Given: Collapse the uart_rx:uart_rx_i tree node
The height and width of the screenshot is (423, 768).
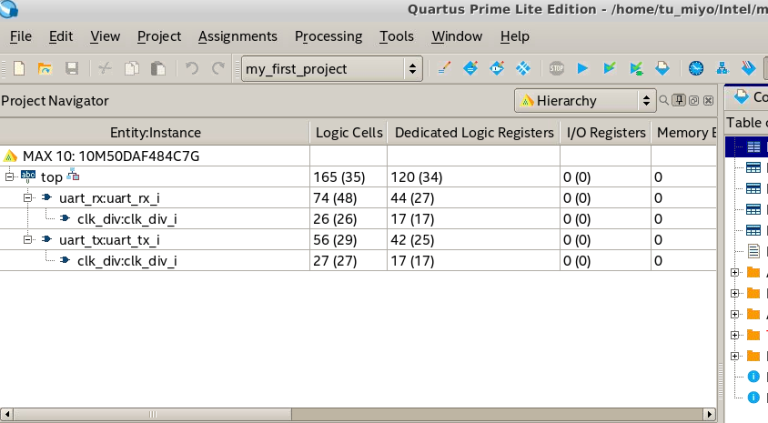Looking at the screenshot, I should [28, 198].
